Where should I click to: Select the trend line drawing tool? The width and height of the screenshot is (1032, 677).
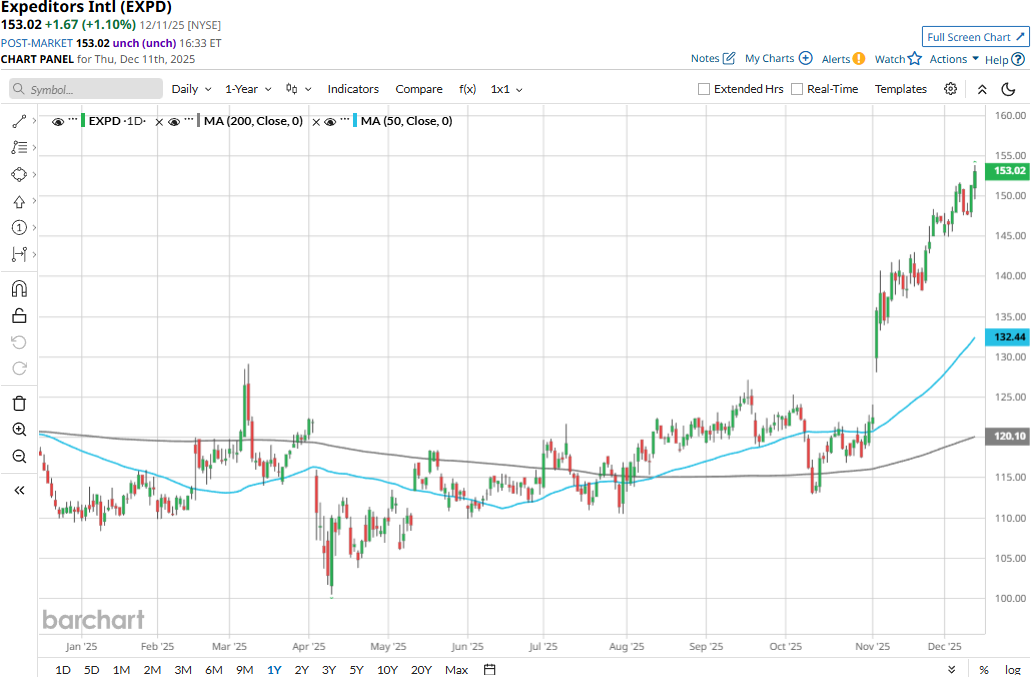(19, 121)
